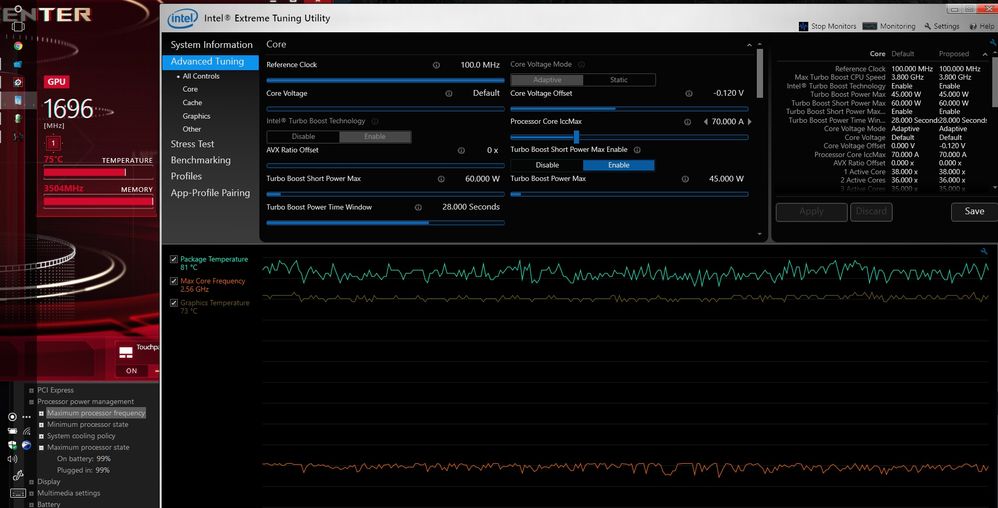Open the System Information section

pos(211,45)
